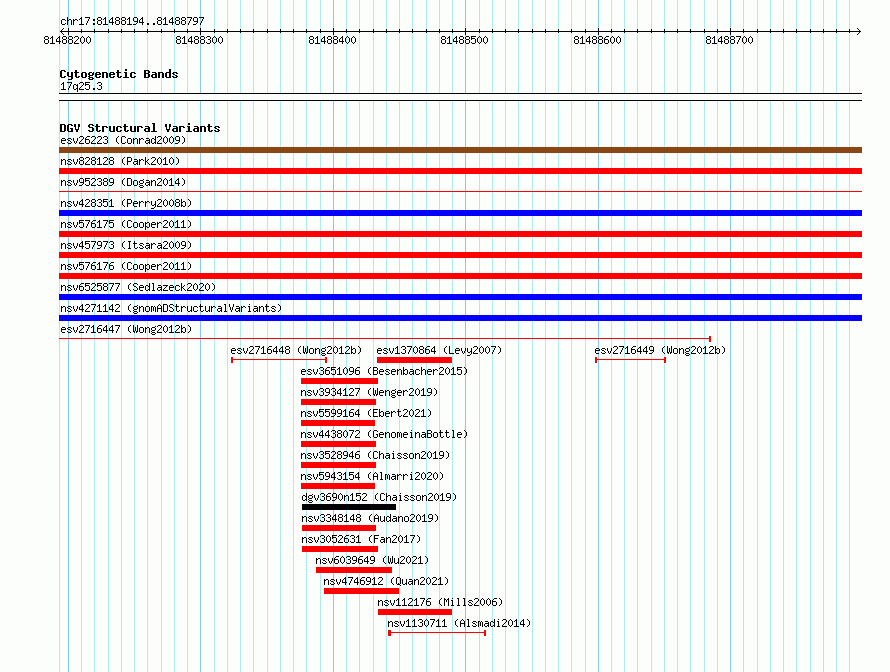Click the nsv3934127 (Wenger2019) label
This screenshot has width=890, height=672.
pyautogui.click(x=369, y=392)
